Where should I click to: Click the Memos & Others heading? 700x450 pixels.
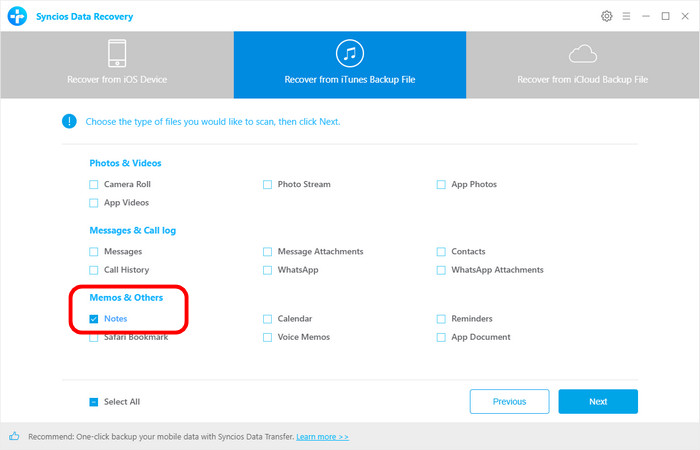[x=126, y=297]
